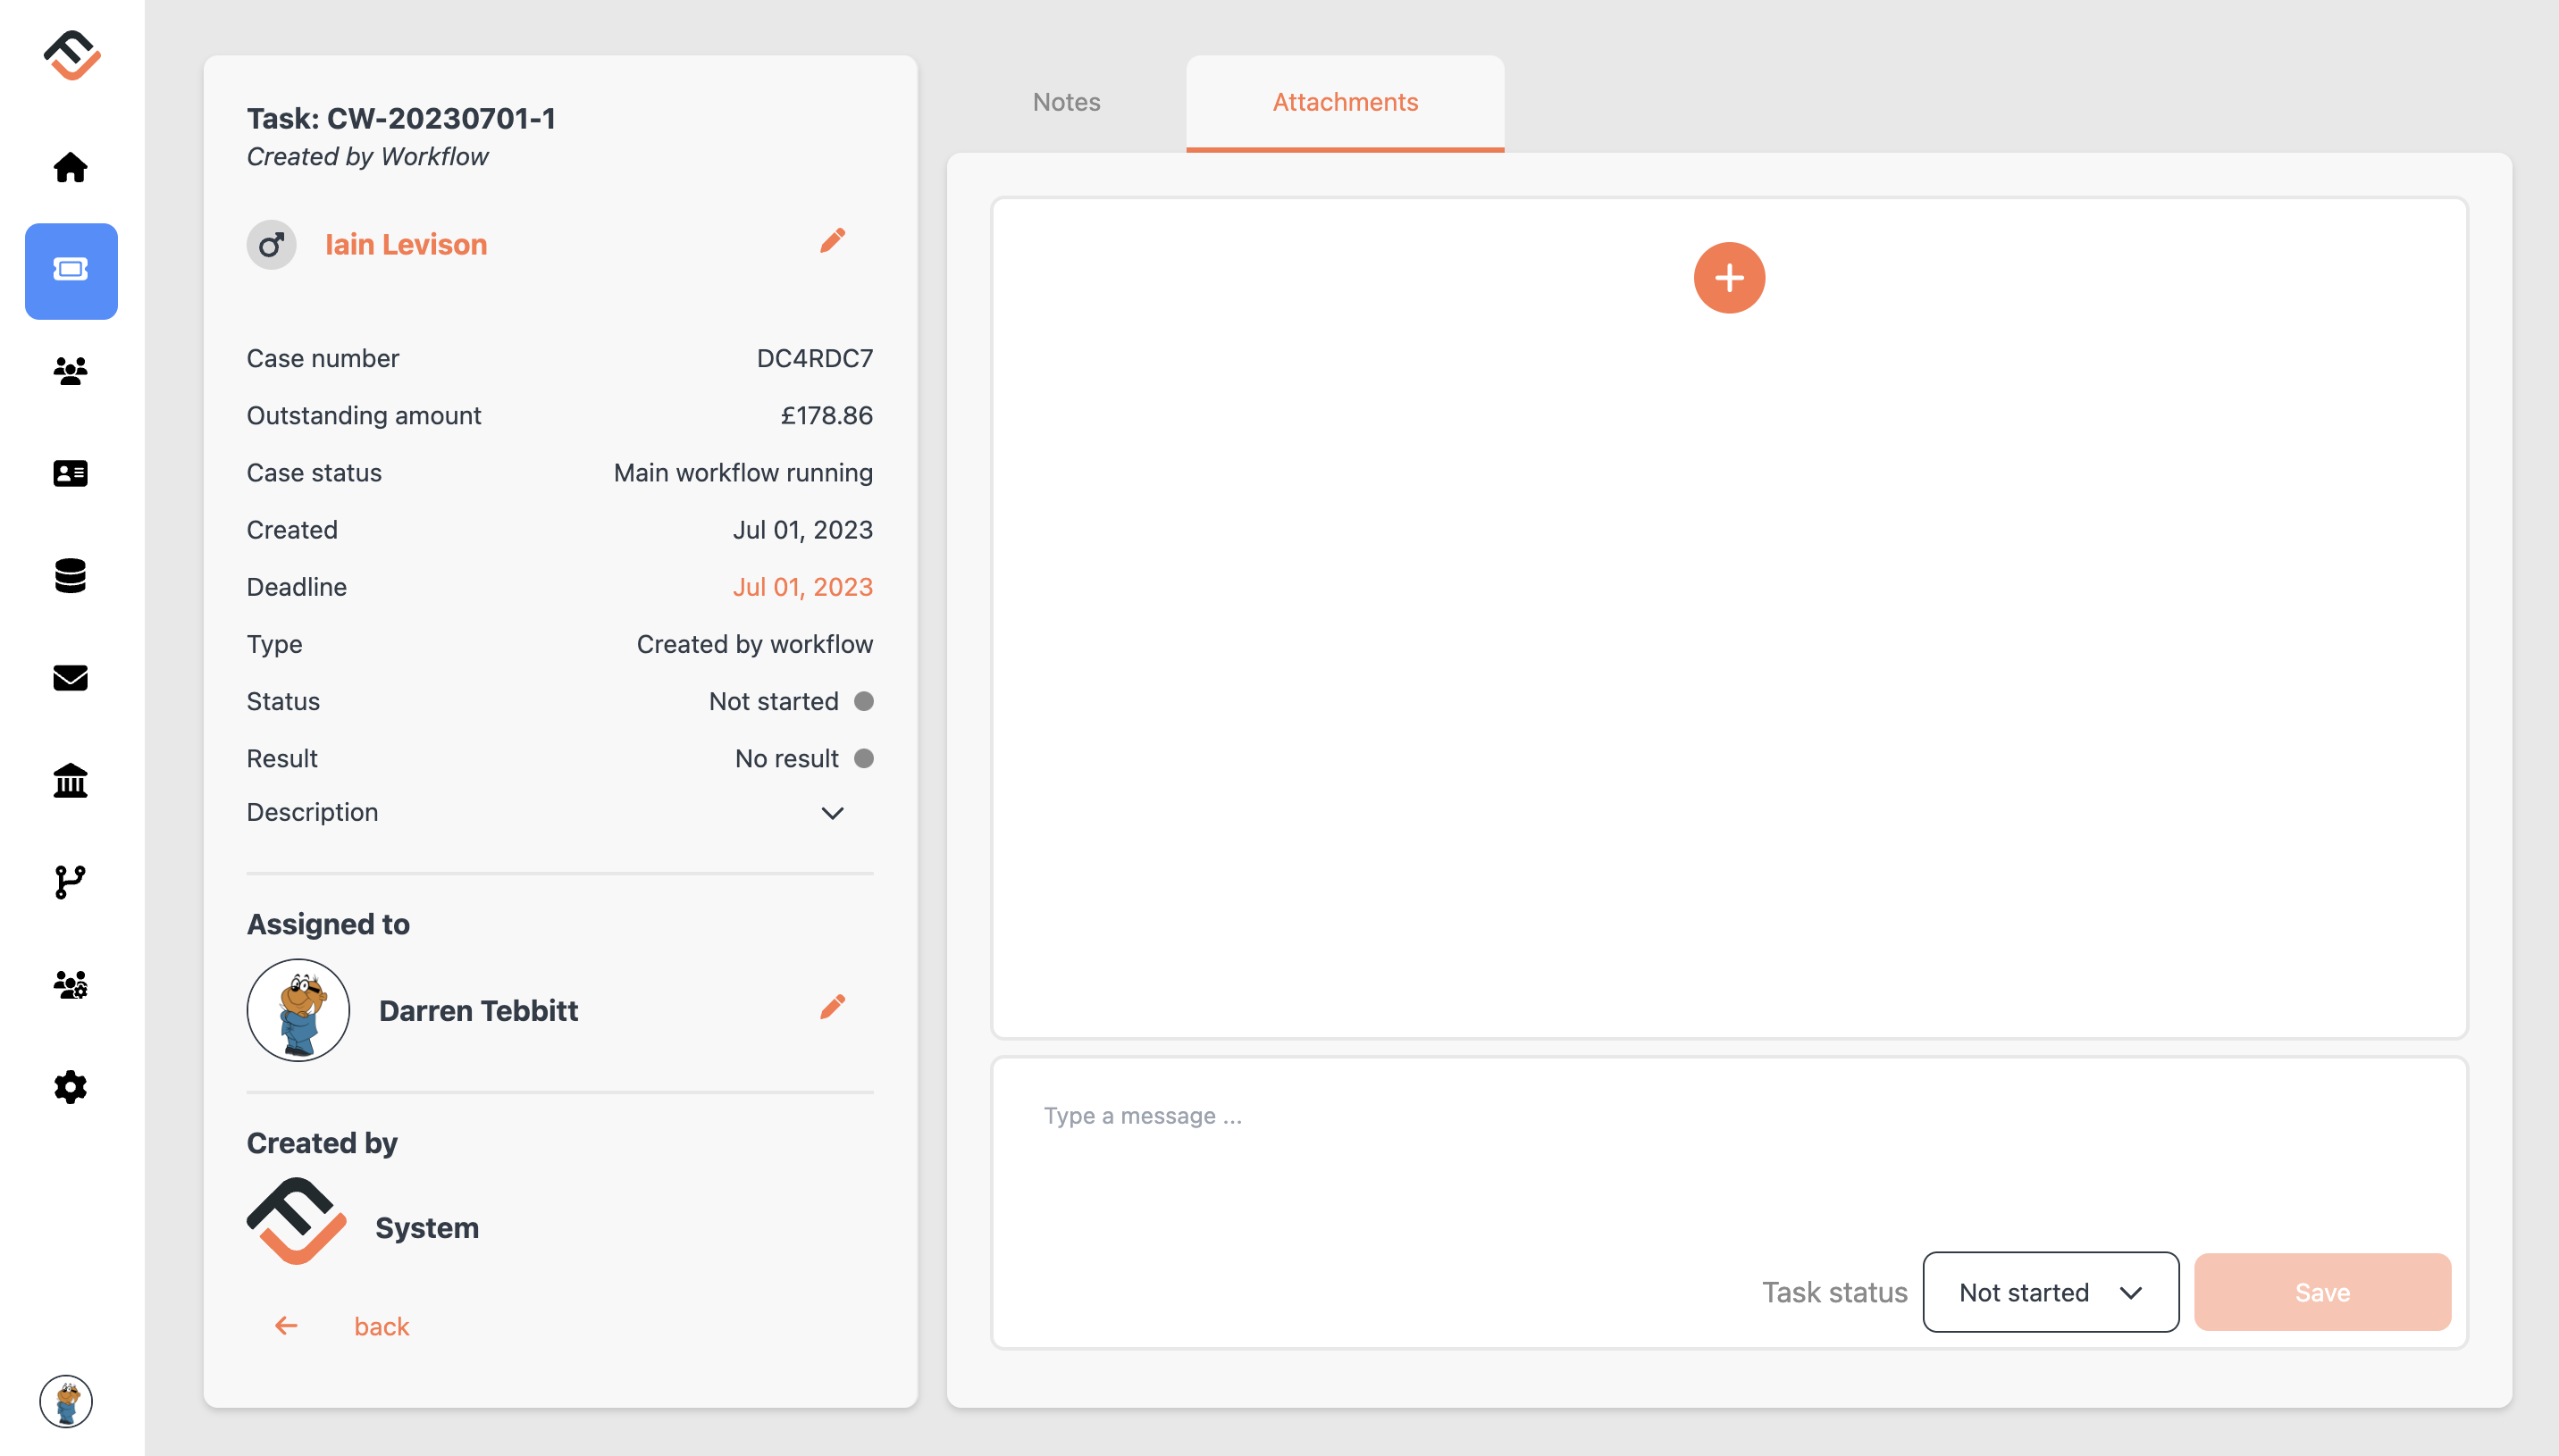Click the home navigation icon
Image resolution: width=2559 pixels, height=1456 pixels.
pyautogui.click(x=71, y=167)
